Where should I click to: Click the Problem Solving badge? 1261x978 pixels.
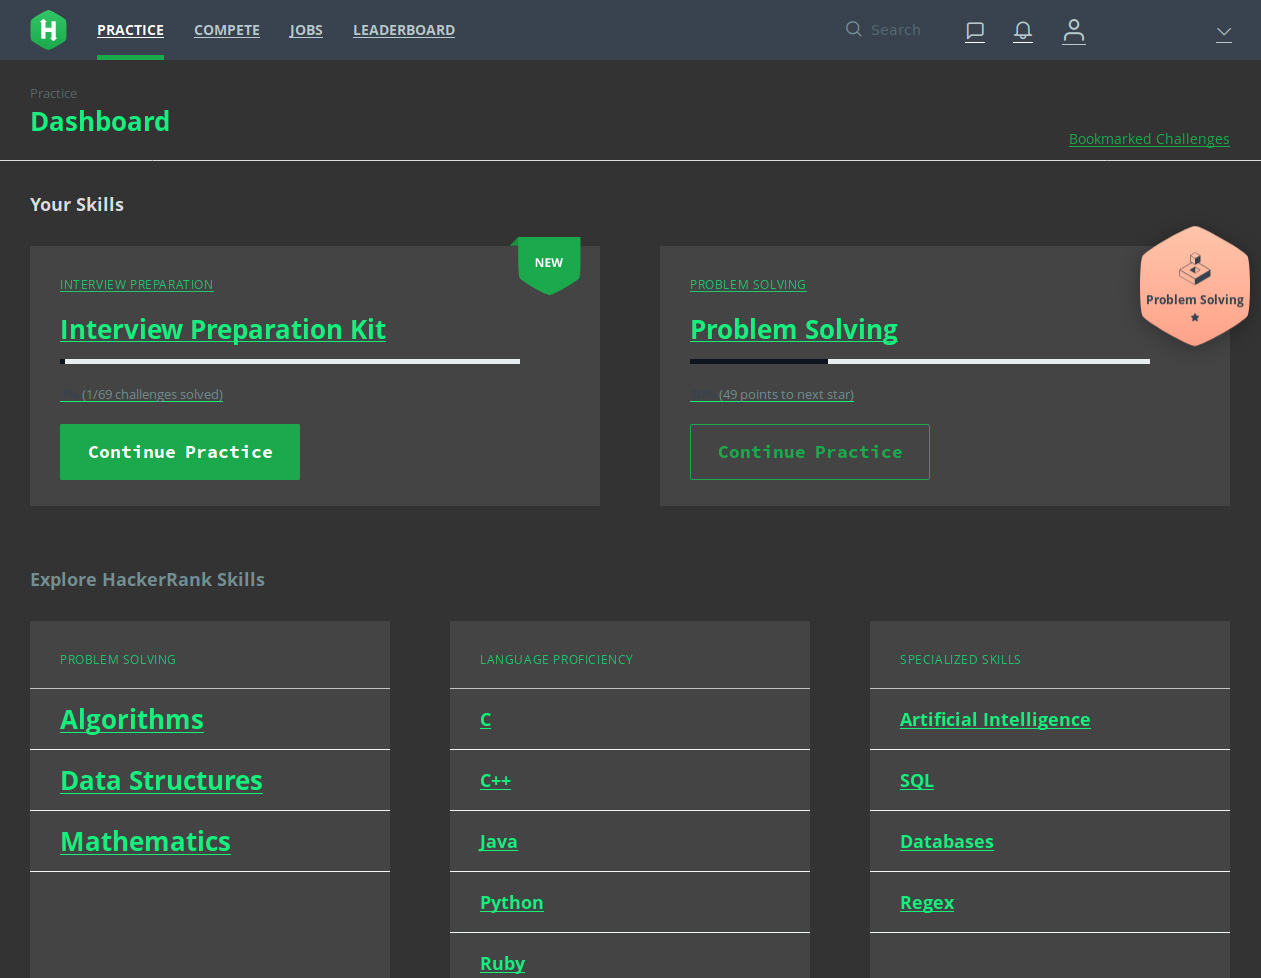coord(1195,287)
